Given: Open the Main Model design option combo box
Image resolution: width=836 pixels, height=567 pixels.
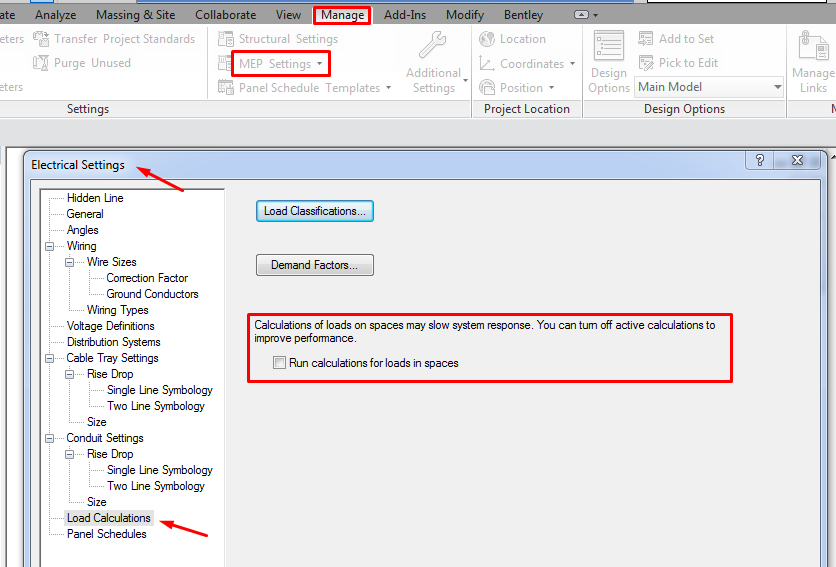Looking at the screenshot, I should tap(709, 87).
